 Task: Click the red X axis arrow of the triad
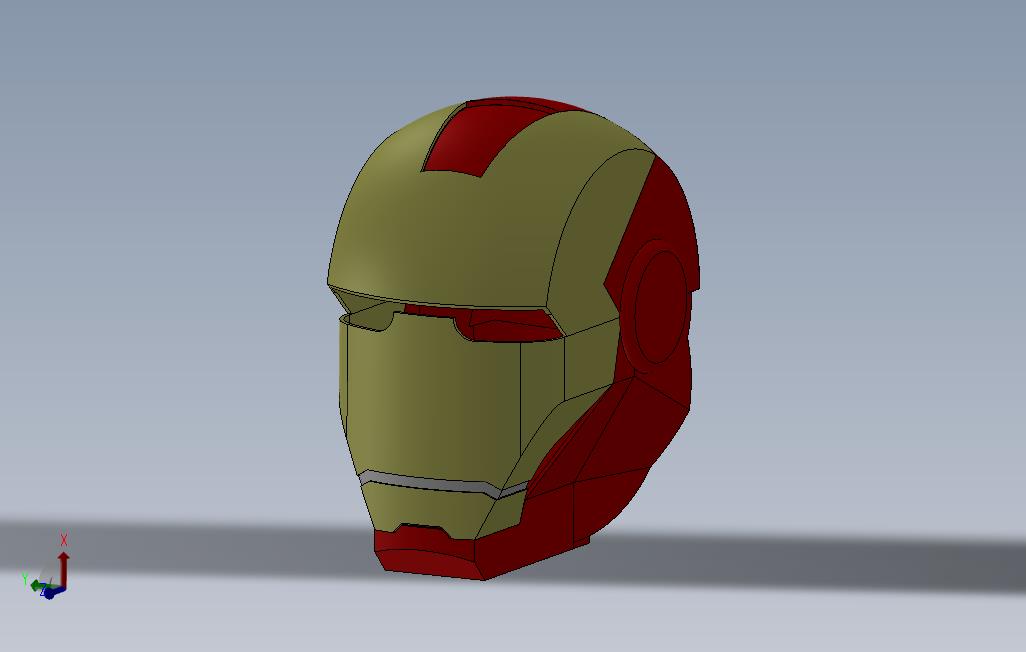63,568
